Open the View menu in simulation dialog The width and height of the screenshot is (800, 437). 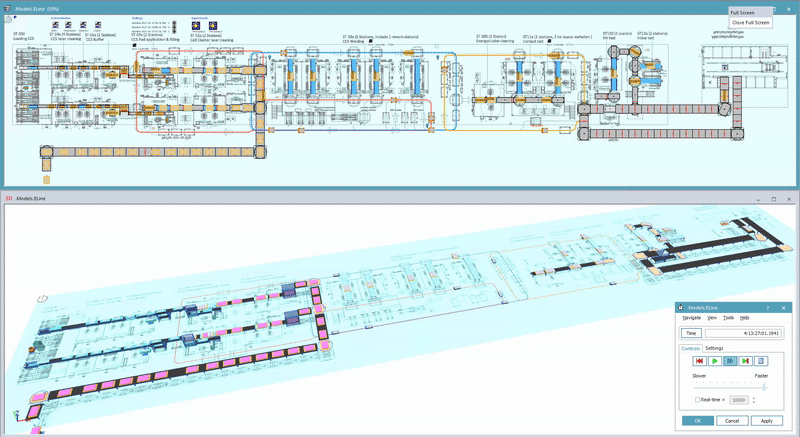click(711, 317)
